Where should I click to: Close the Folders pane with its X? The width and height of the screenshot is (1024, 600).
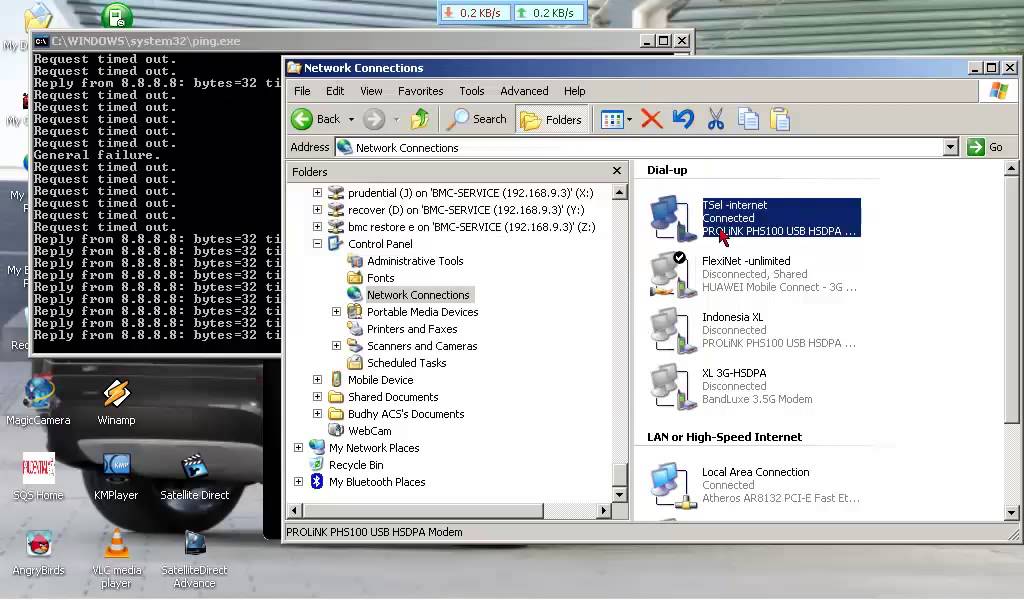616,171
